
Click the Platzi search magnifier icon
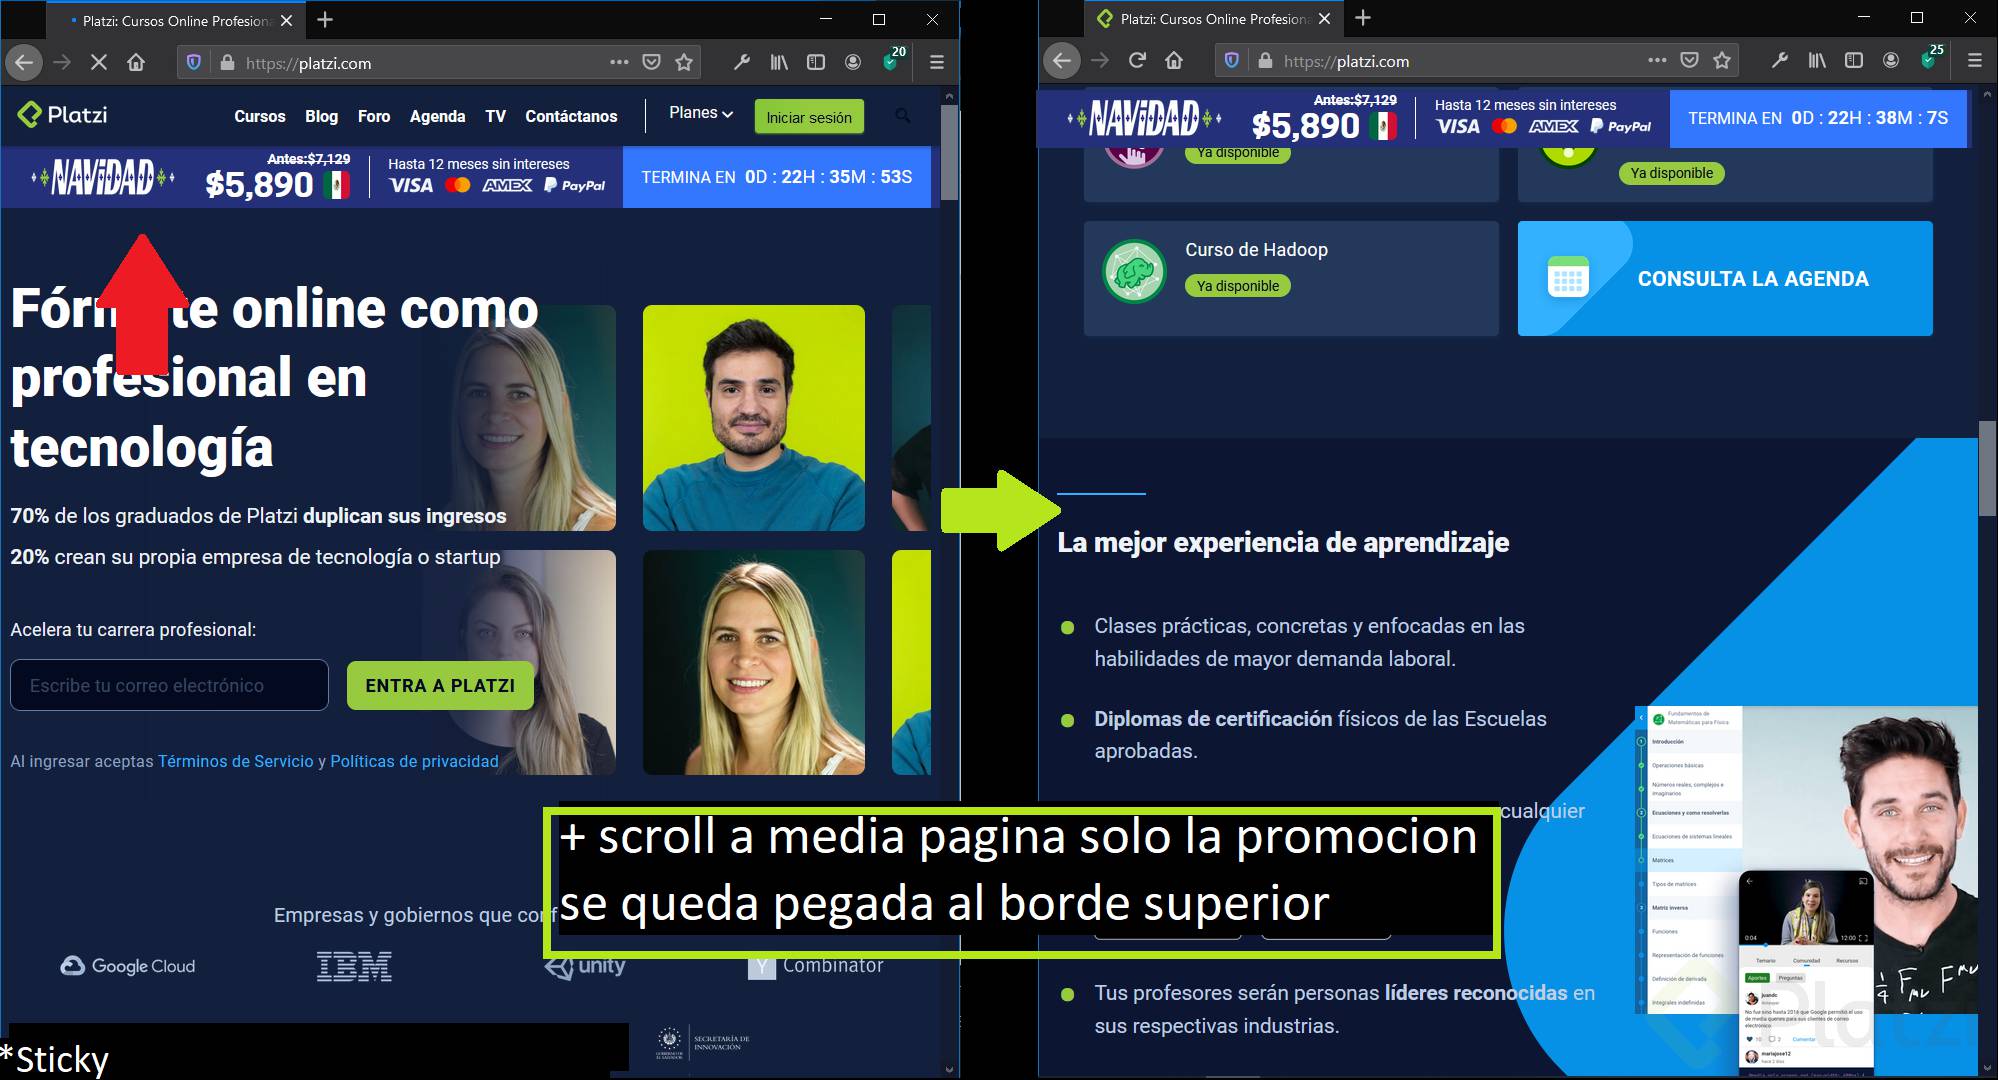[903, 116]
